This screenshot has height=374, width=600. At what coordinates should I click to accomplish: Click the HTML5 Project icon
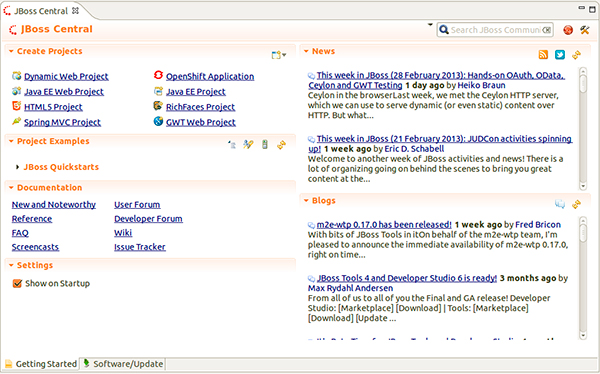coord(16,106)
